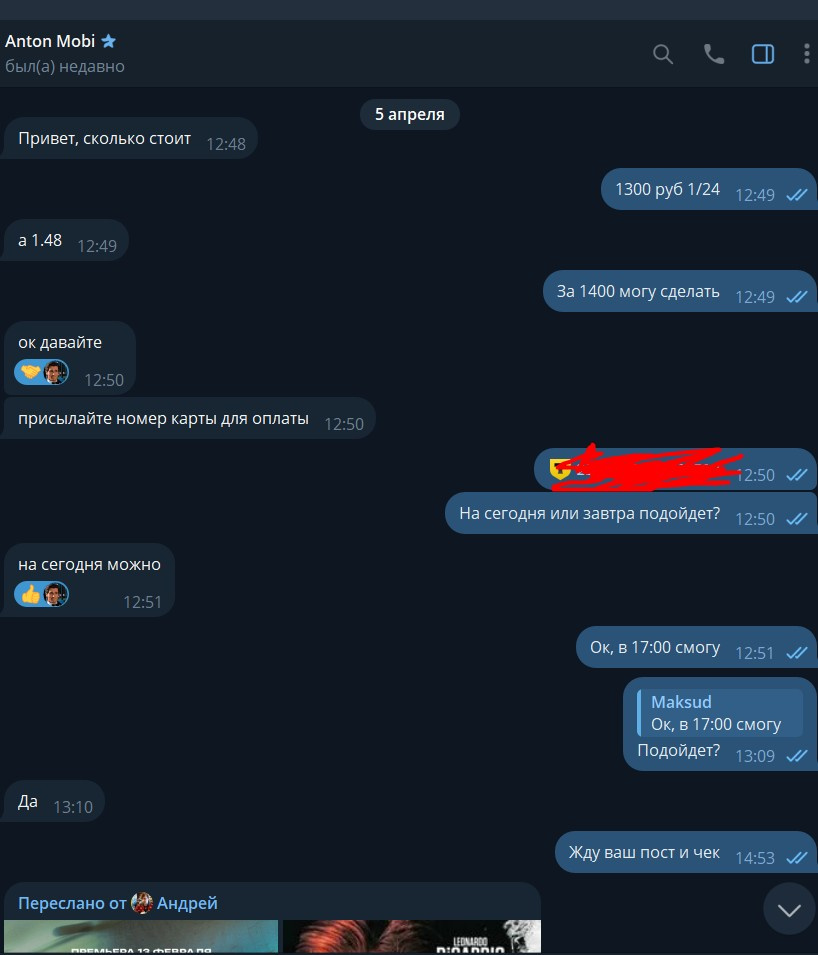Viewport: 818px width, 955px height.
Task: Open forwarded sender Андрей's profile
Action: point(187,903)
